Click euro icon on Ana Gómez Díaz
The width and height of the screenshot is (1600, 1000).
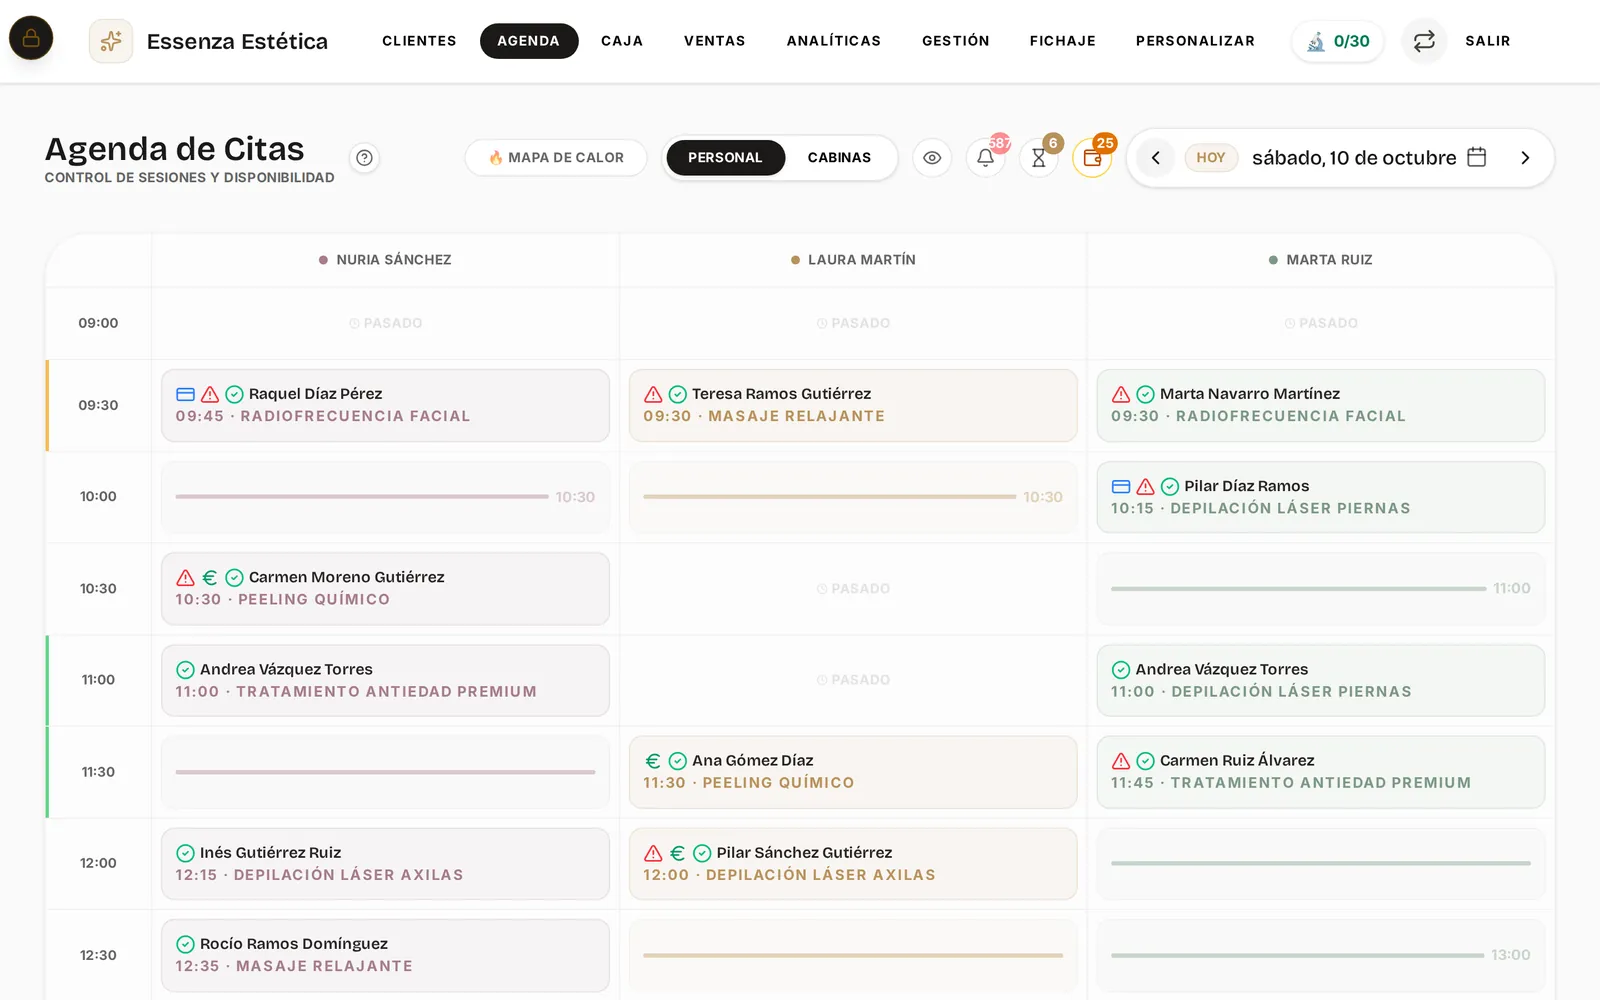653,761
